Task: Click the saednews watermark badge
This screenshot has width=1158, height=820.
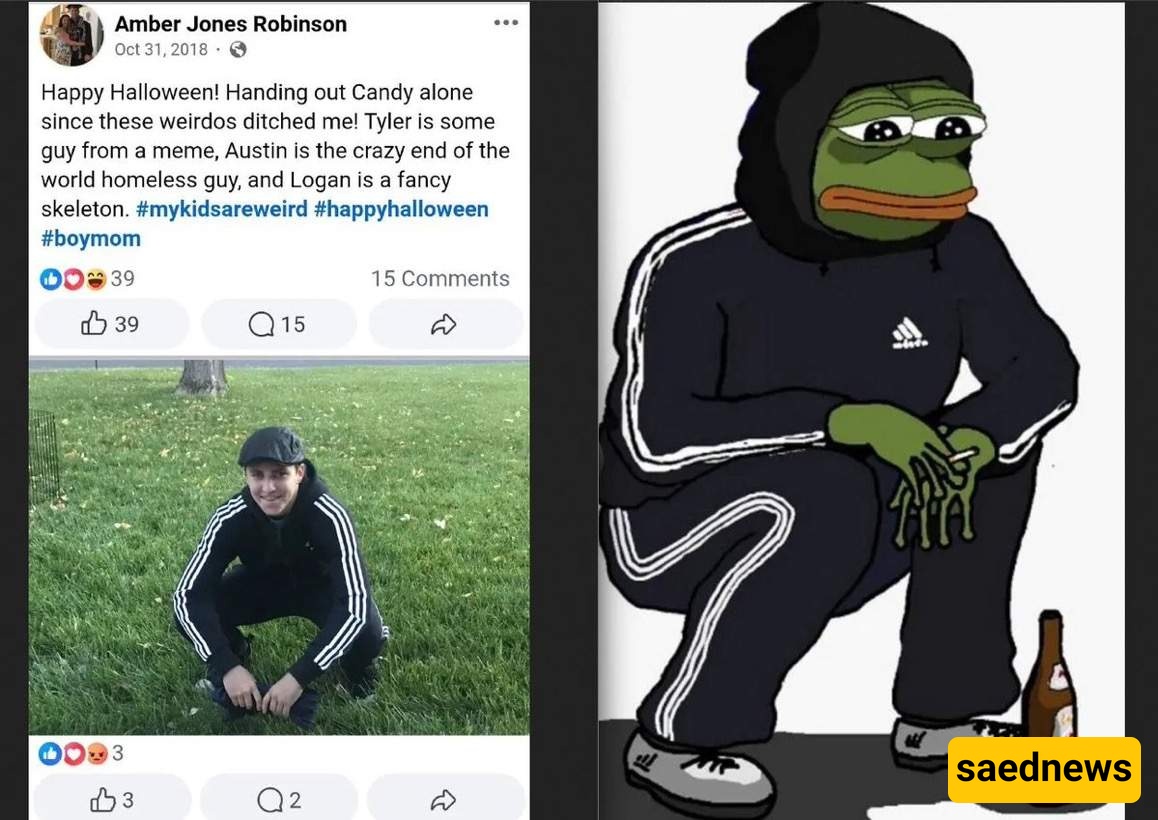Action: [x=1044, y=769]
